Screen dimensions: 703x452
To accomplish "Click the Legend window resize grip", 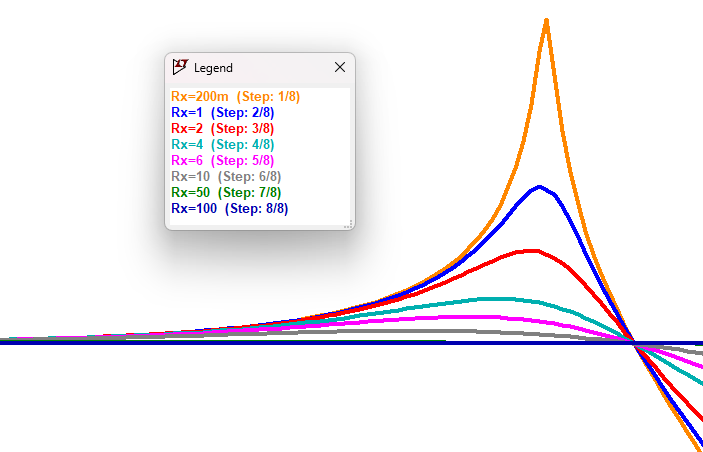I will pyautogui.click(x=348, y=225).
